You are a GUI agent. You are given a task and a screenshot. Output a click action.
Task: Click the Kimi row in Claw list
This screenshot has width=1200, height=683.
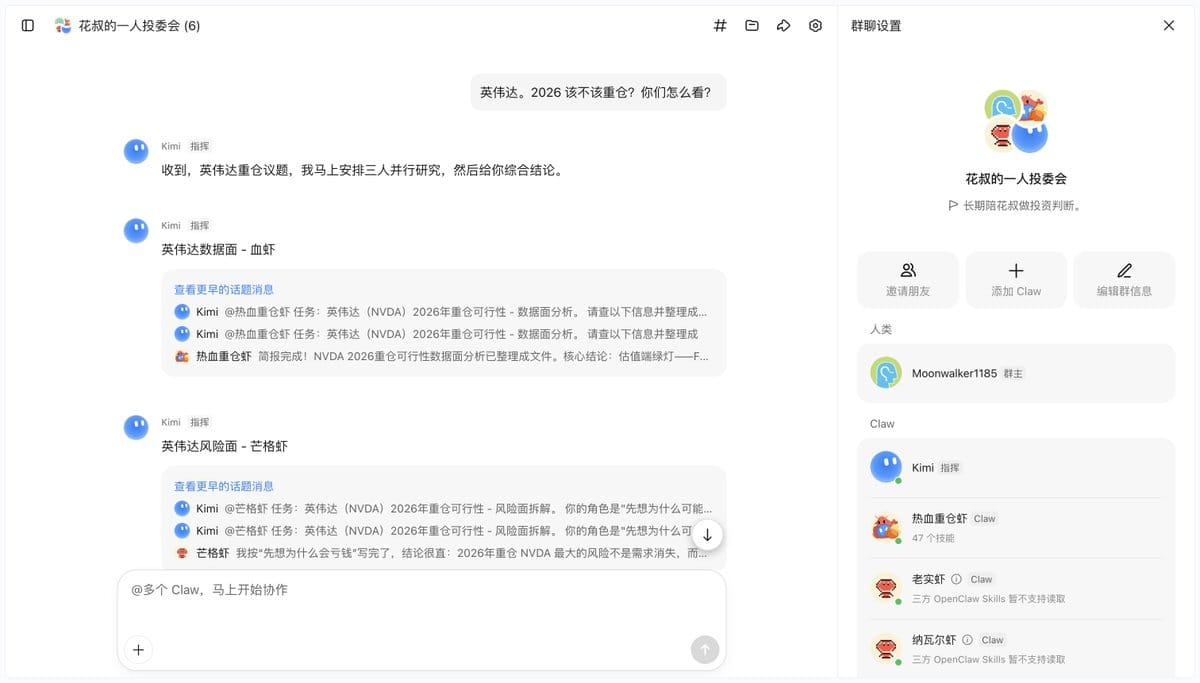[1016, 467]
